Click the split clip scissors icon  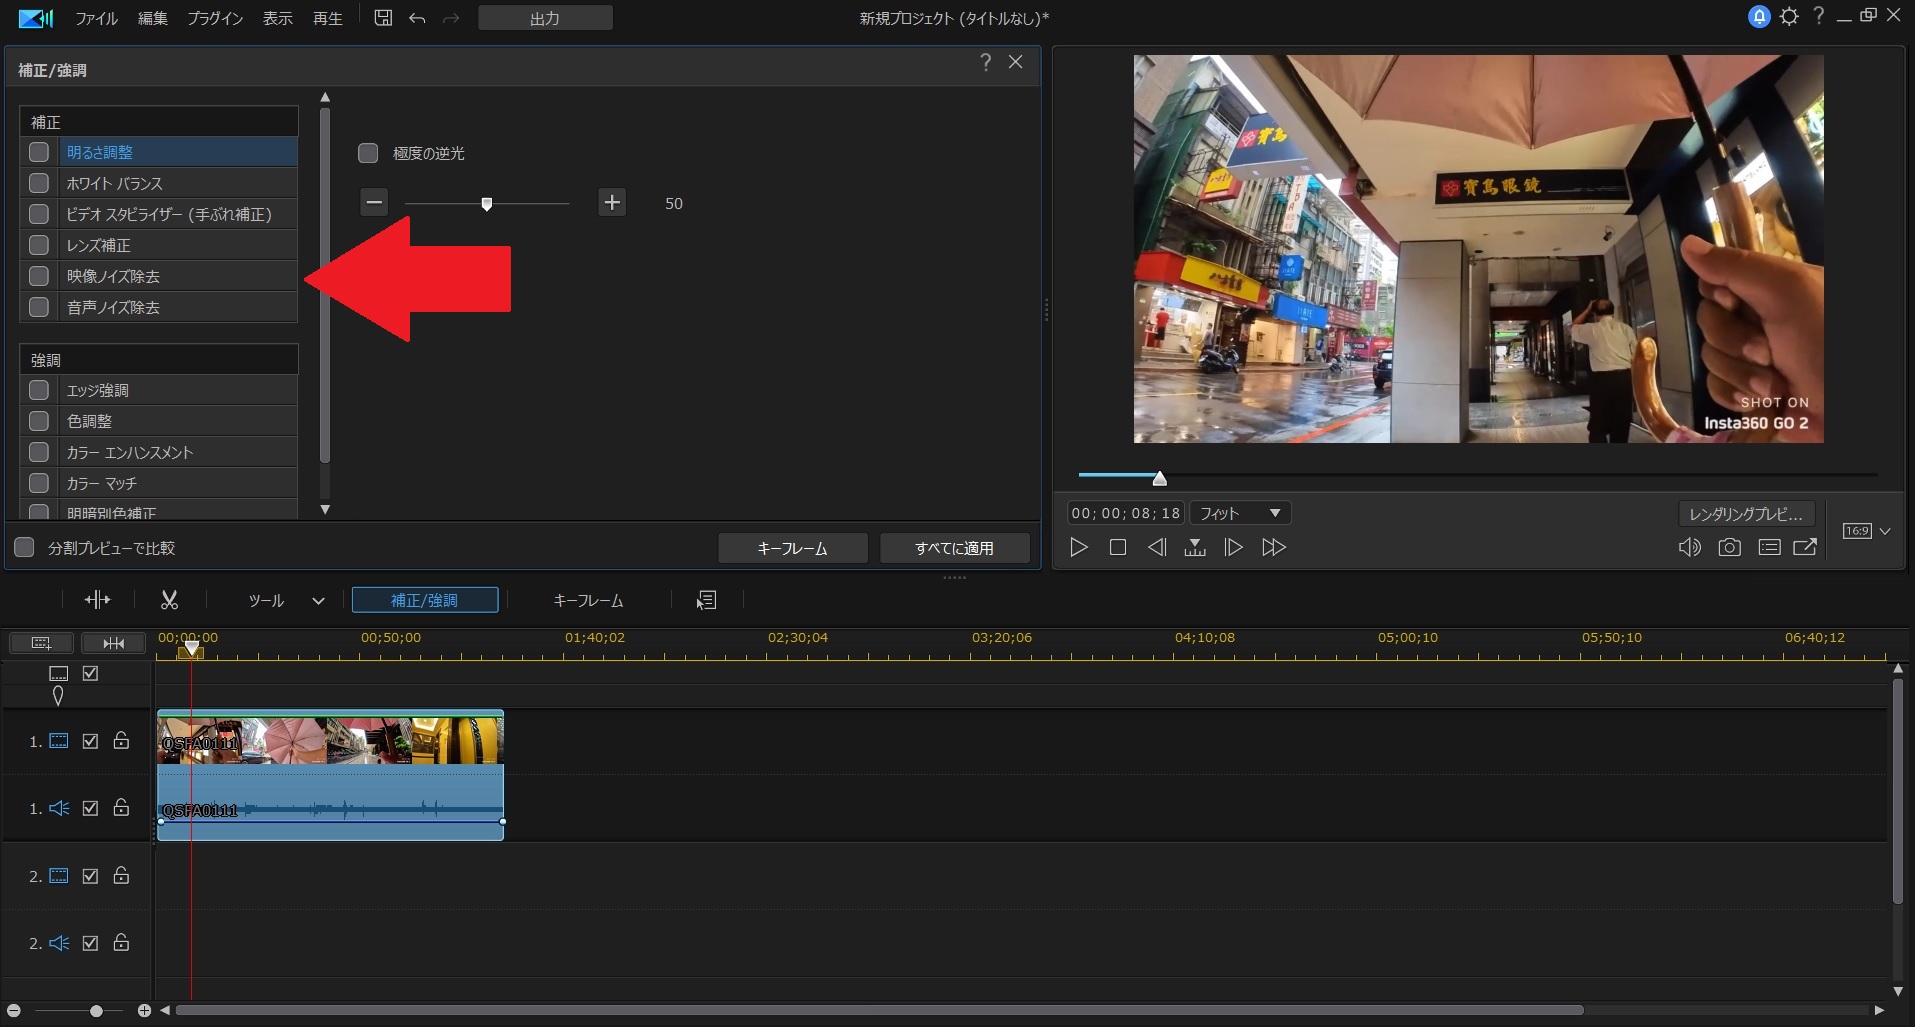[169, 600]
